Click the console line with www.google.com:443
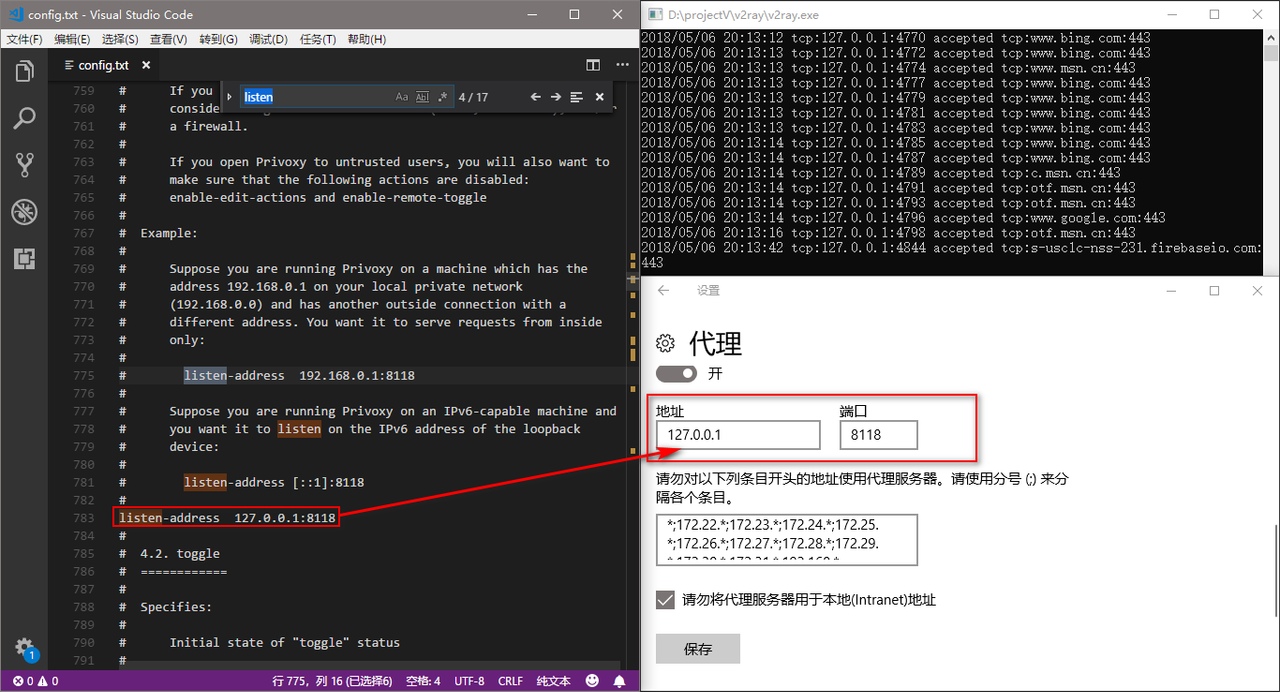 (x=903, y=218)
